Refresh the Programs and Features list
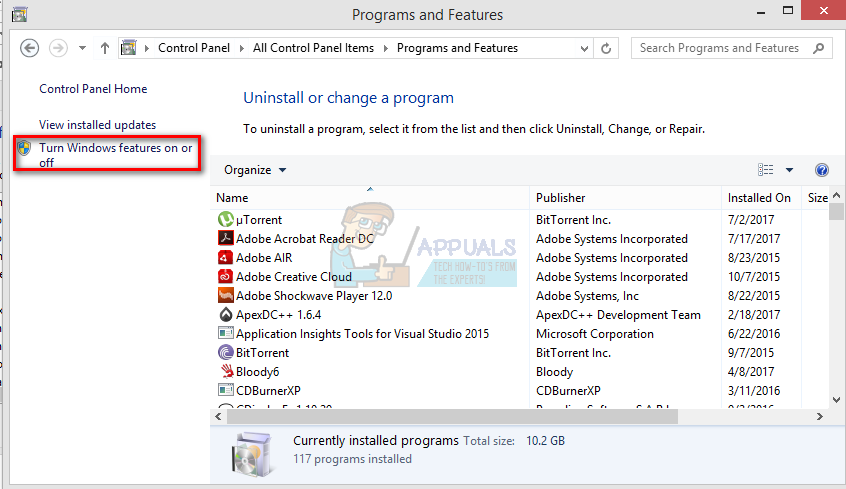 click(606, 49)
